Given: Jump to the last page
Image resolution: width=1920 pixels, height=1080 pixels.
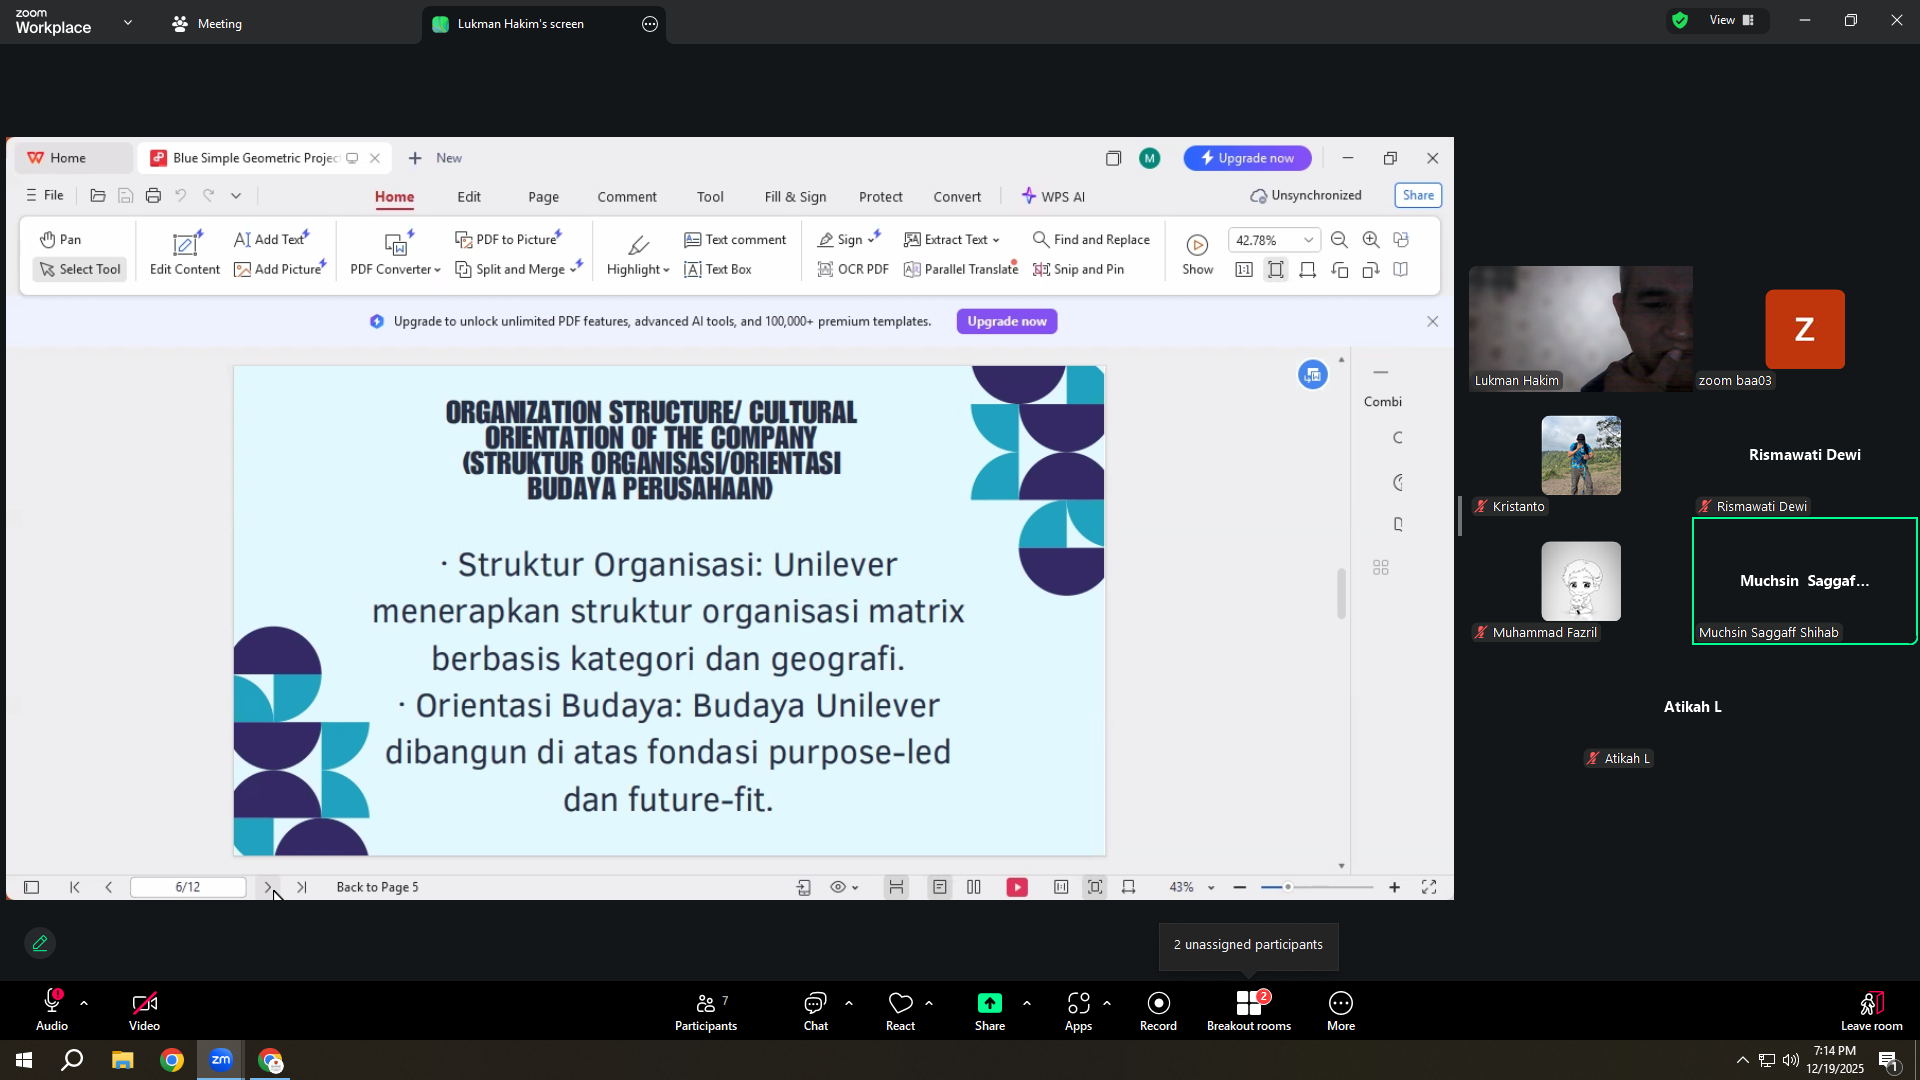Looking at the screenshot, I should [x=302, y=888].
